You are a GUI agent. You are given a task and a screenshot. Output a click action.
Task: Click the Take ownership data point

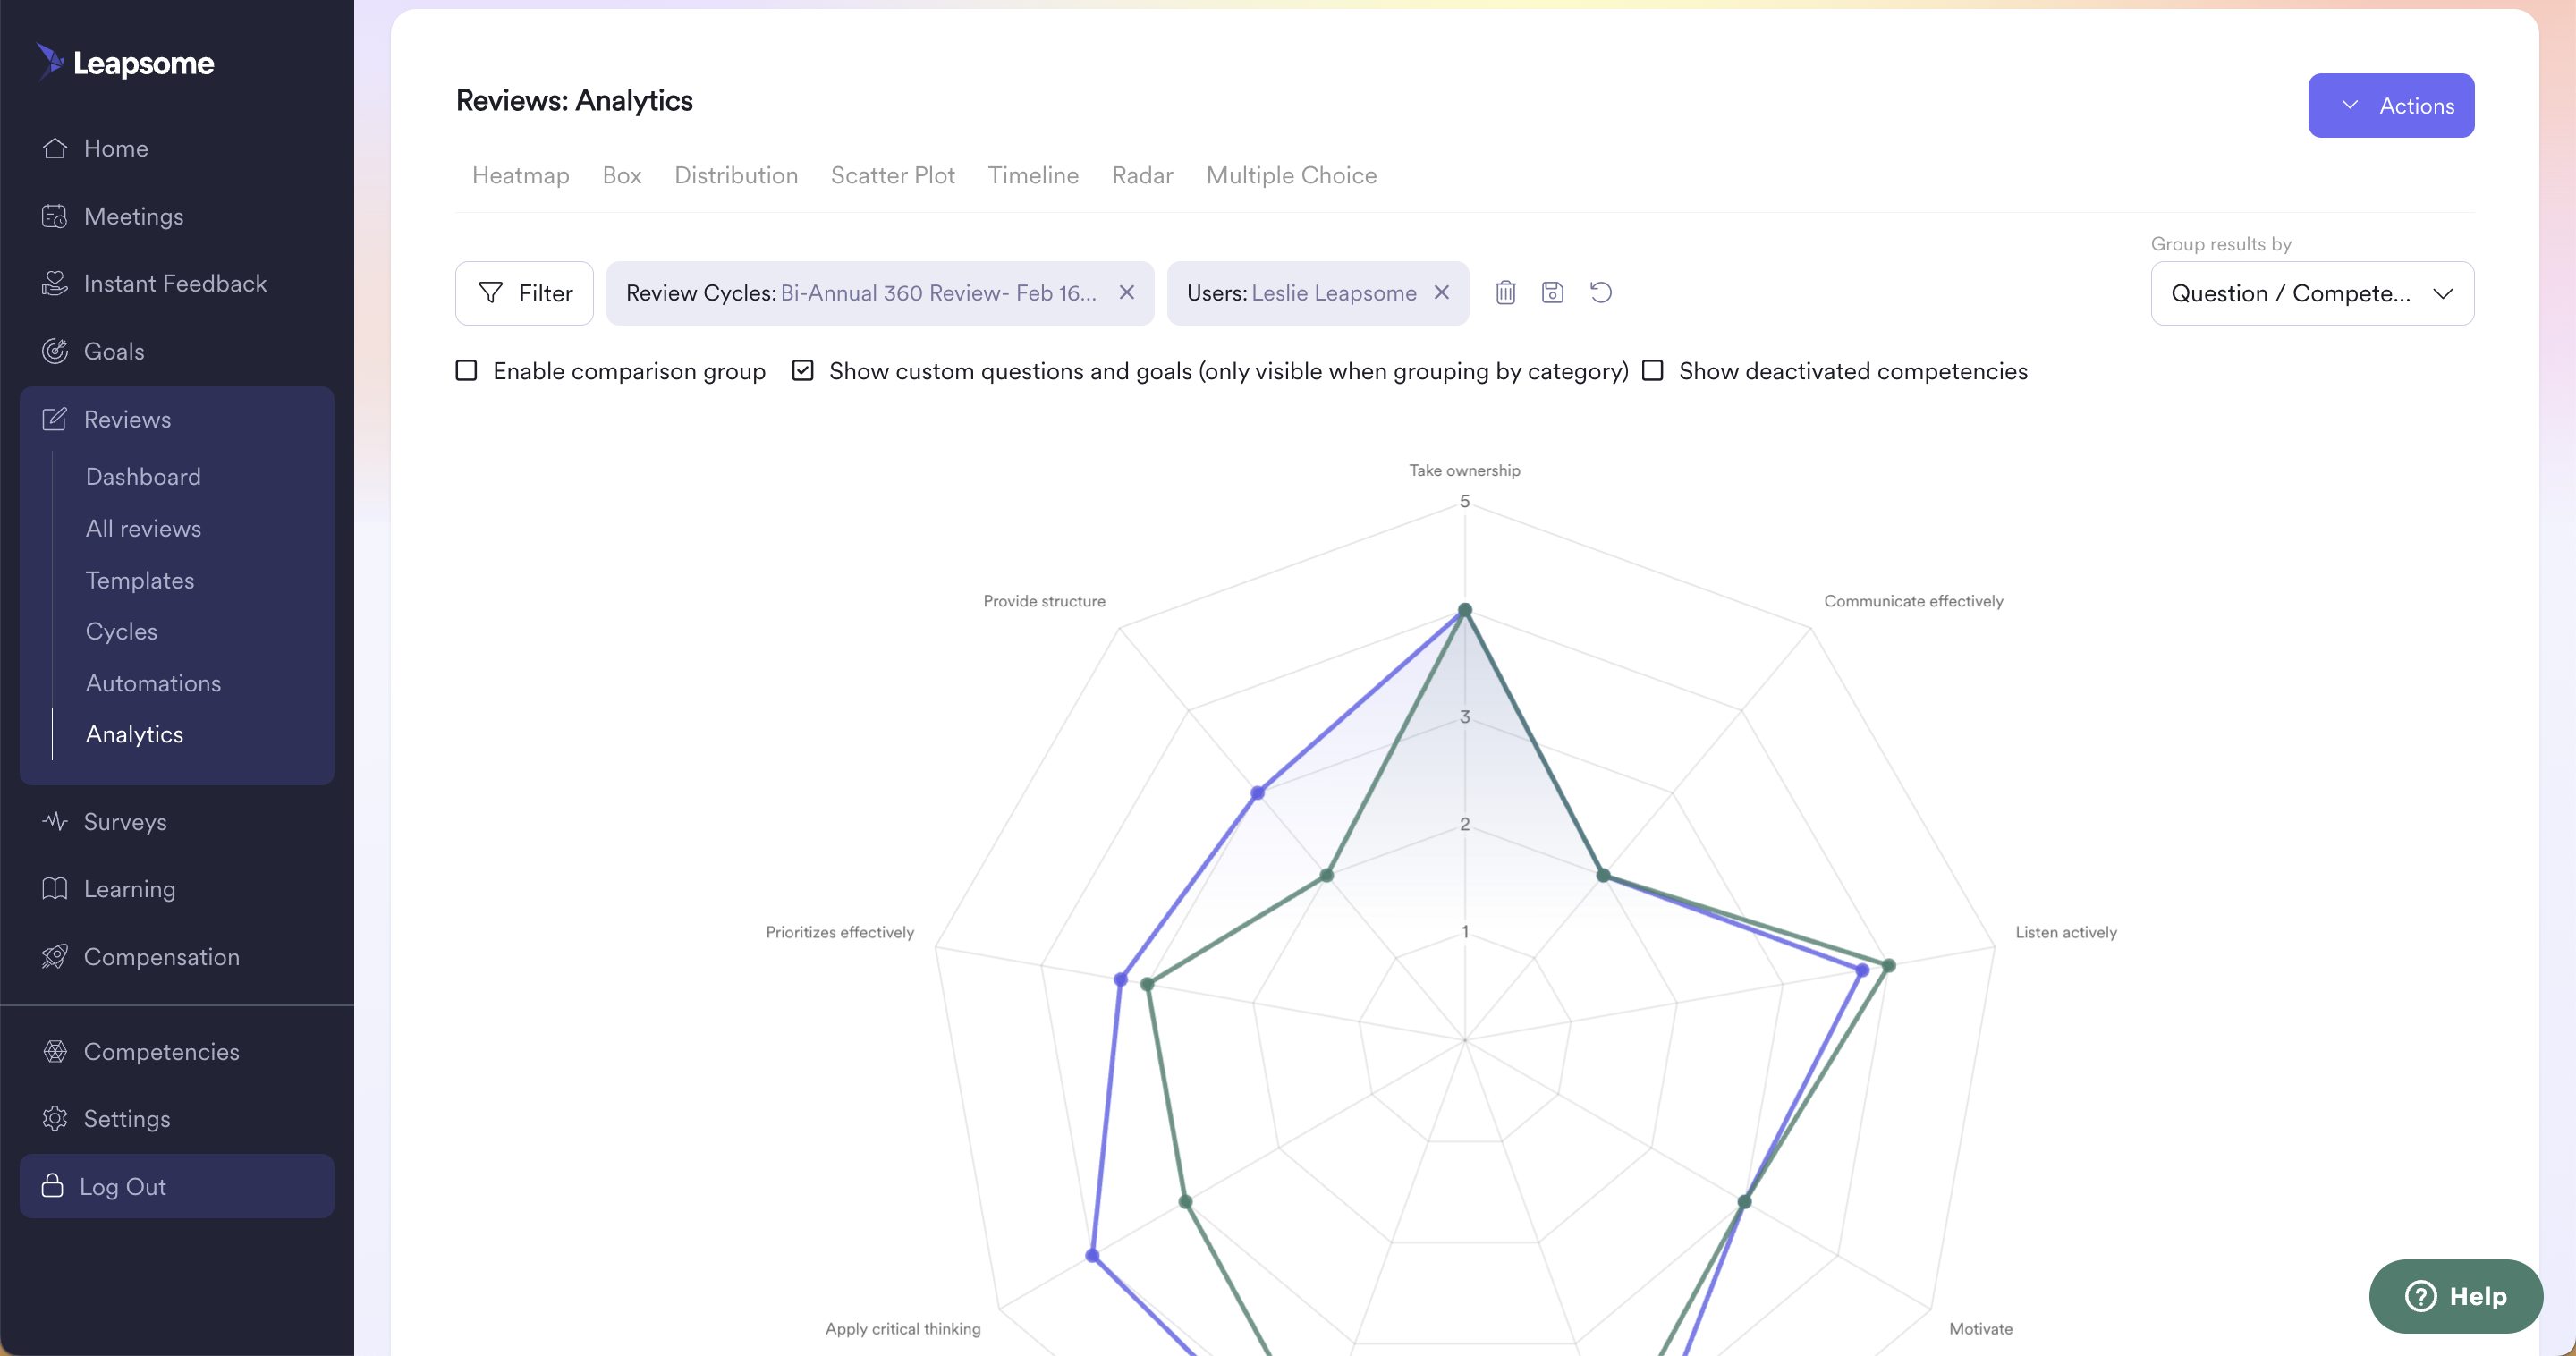tap(1464, 609)
